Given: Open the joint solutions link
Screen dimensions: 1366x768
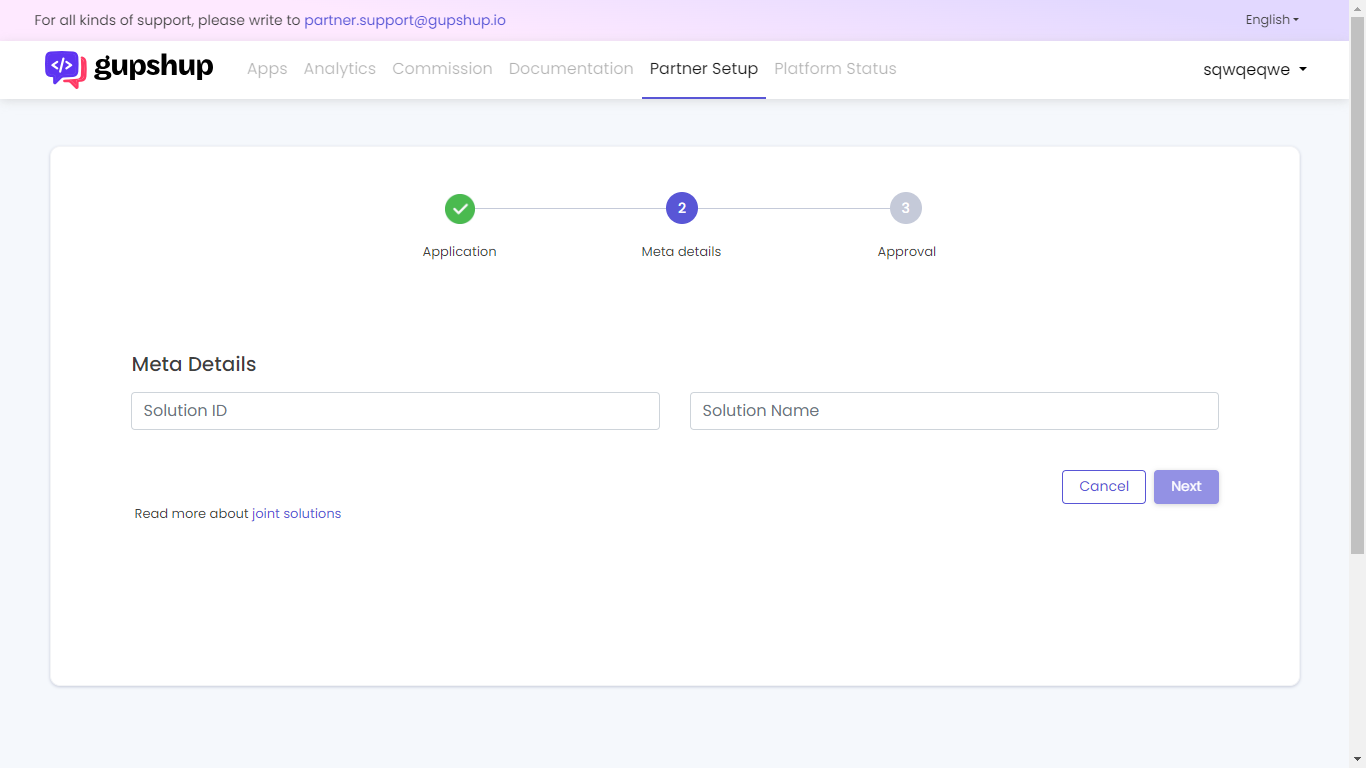Looking at the screenshot, I should (295, 513).
